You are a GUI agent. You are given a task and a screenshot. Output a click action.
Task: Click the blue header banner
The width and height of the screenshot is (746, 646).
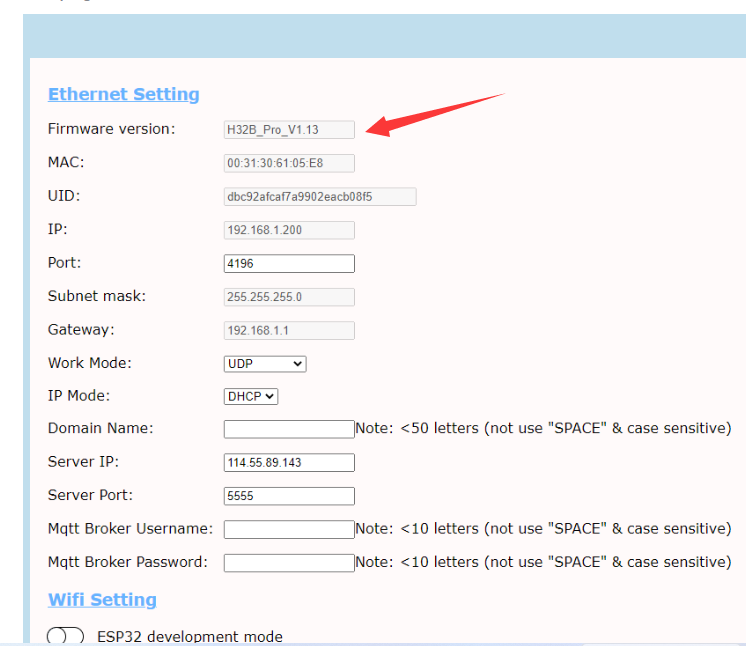click(x=385, y=36)
